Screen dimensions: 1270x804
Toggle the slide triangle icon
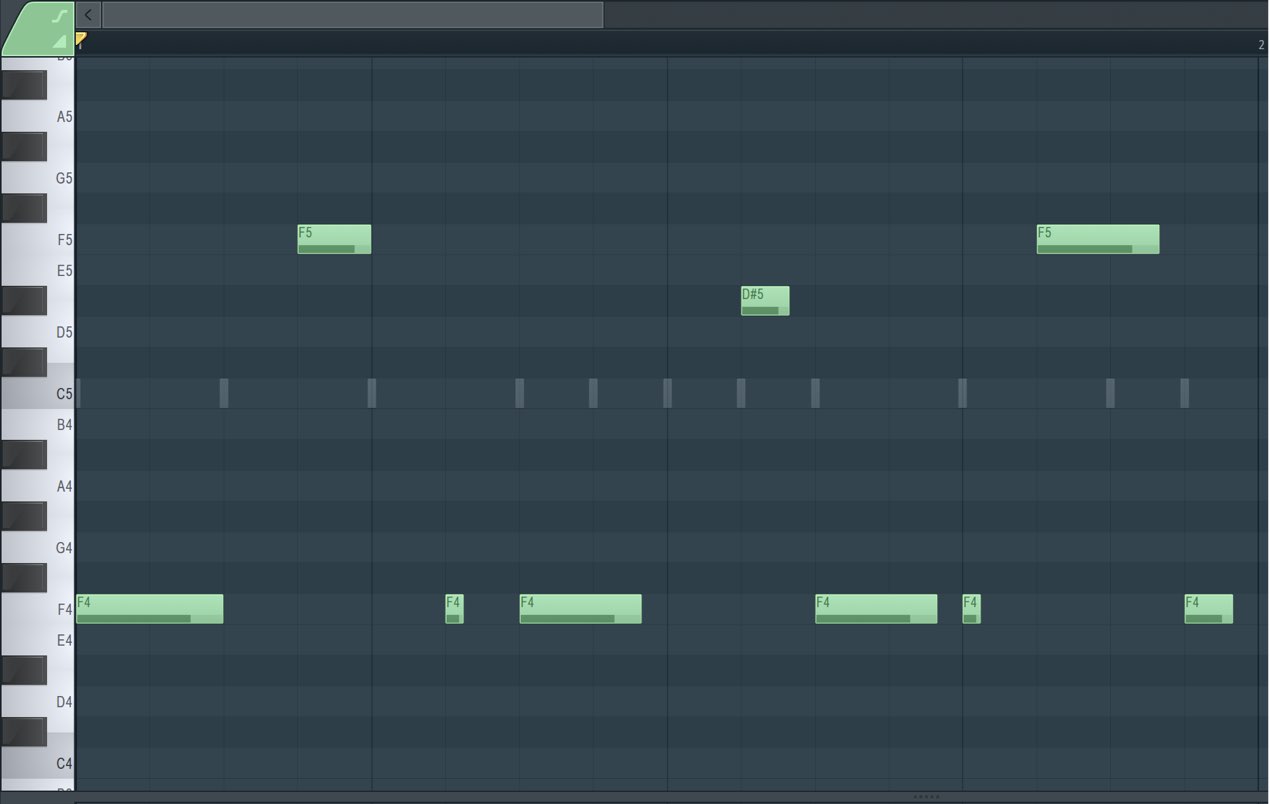[x=60, y=41]
